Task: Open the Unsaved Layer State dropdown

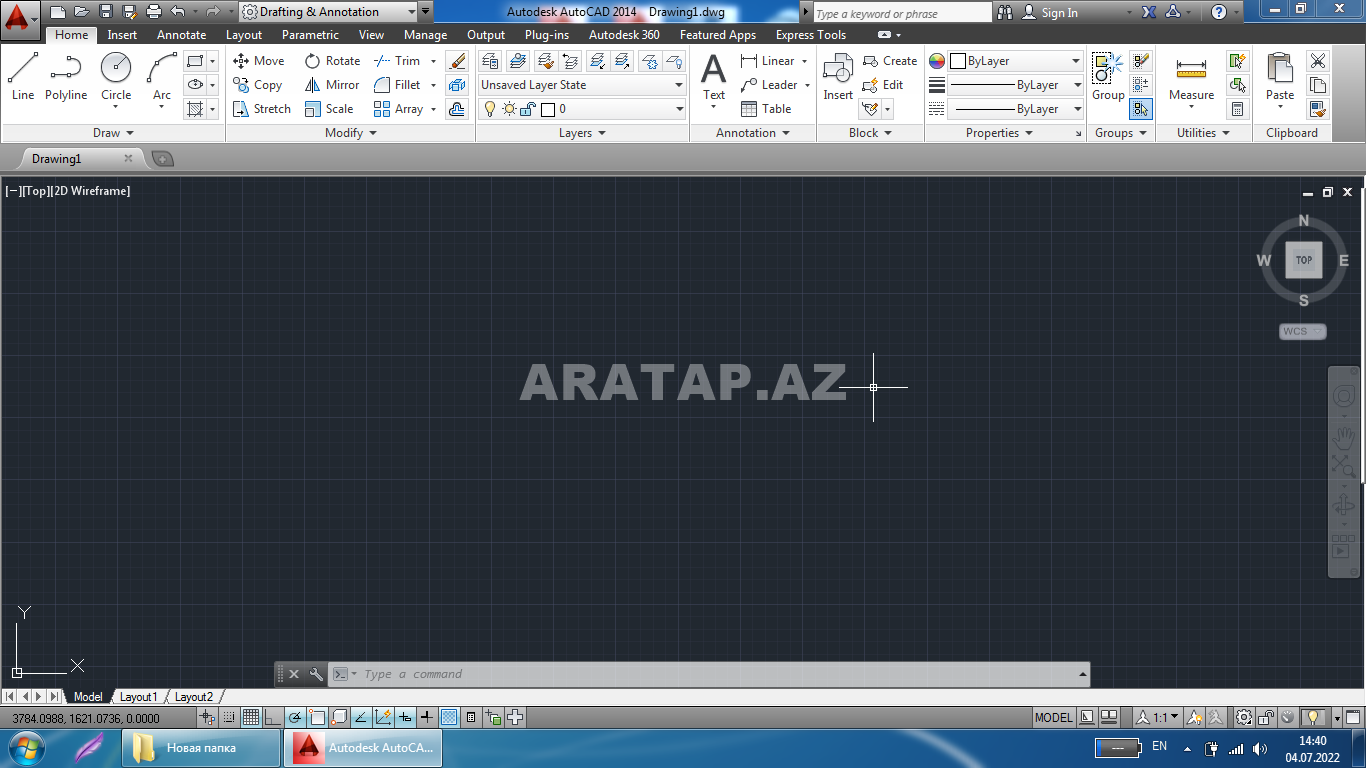Action: coord(582,85)
